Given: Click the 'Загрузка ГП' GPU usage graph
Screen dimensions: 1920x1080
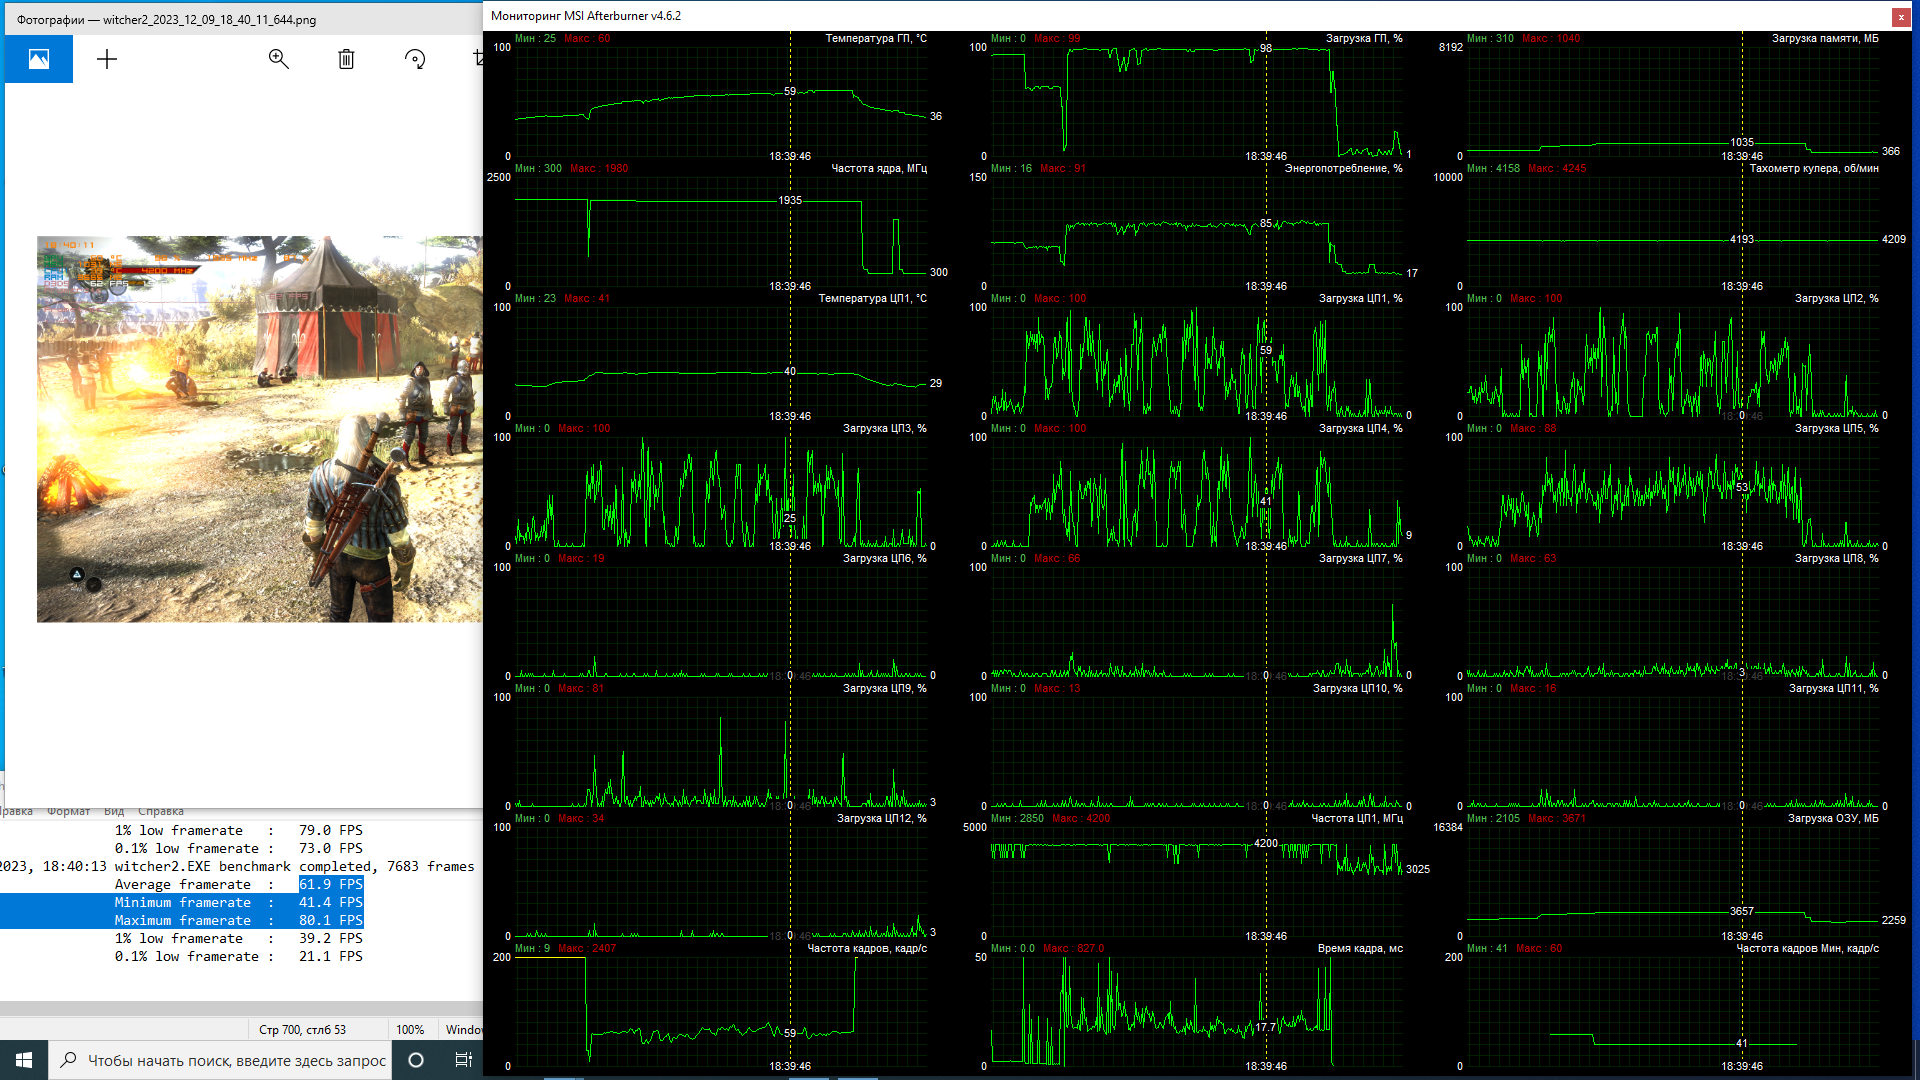Looking at the screenshot, I should [1197, 100].
